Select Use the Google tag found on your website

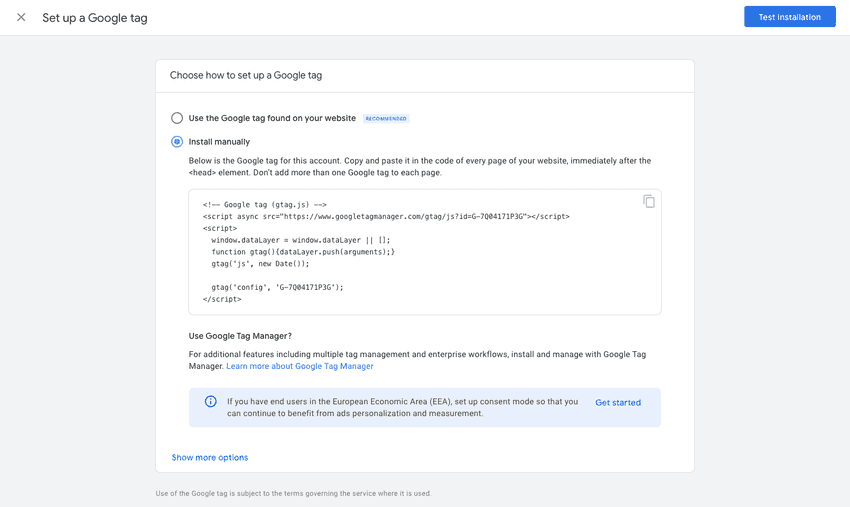coord(177,118)
